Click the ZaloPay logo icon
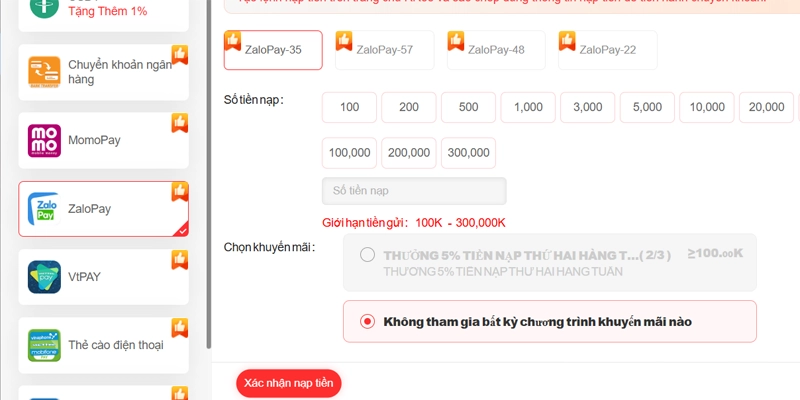This screenshot has width=800, height=400. [44, 209]
